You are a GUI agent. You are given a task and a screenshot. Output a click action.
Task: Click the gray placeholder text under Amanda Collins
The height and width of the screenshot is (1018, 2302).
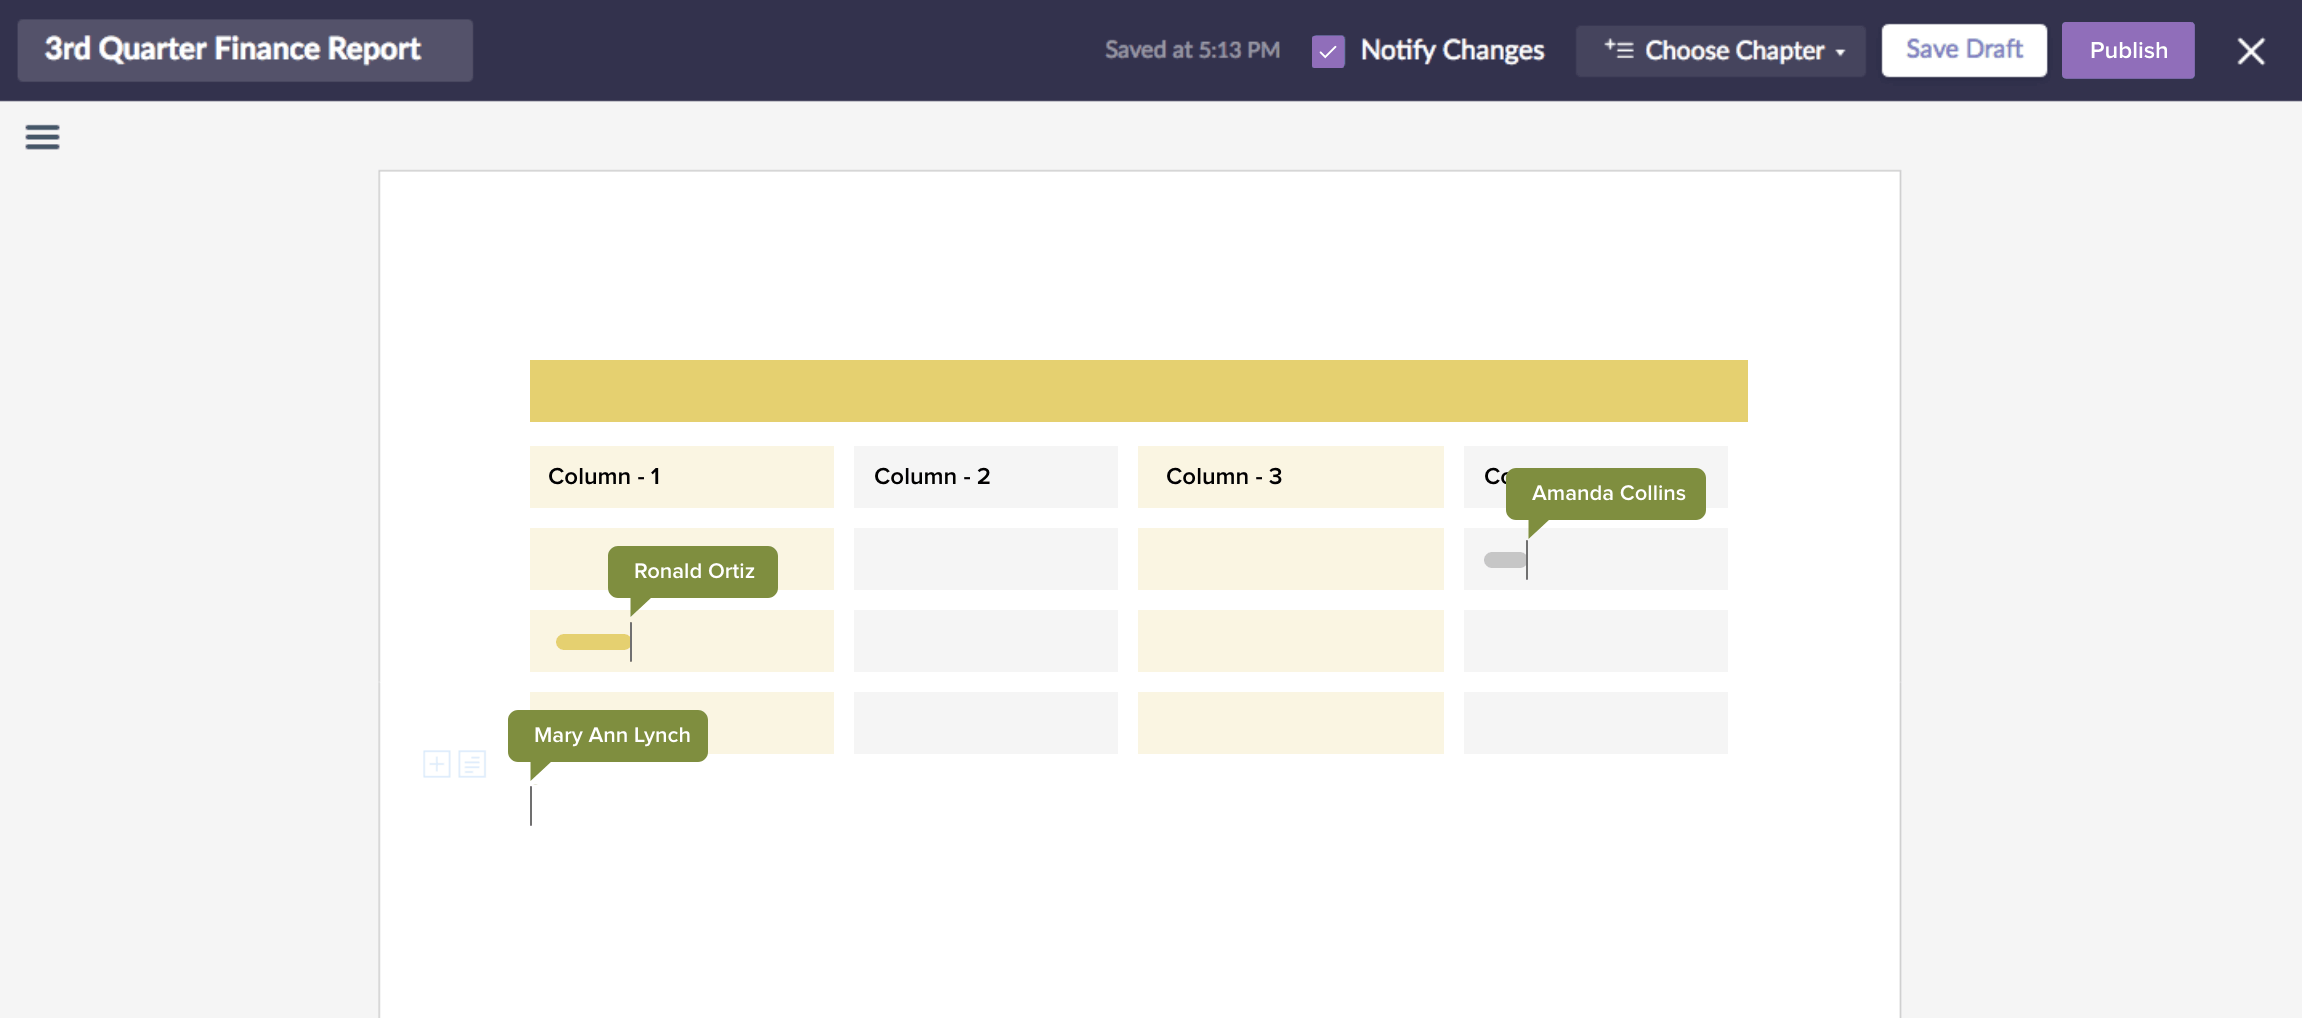(x=1504, y=560)
